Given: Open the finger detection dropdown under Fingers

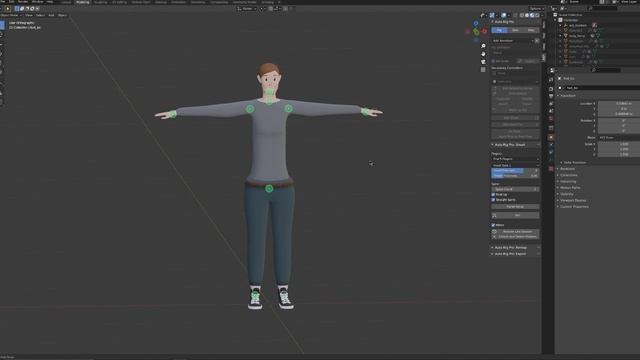Looking at the screenshot, I should click(515, 159).
